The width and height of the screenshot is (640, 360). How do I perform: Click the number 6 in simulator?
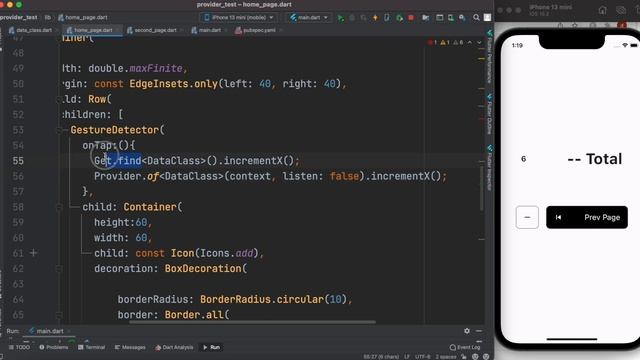[x=524, y=159]
